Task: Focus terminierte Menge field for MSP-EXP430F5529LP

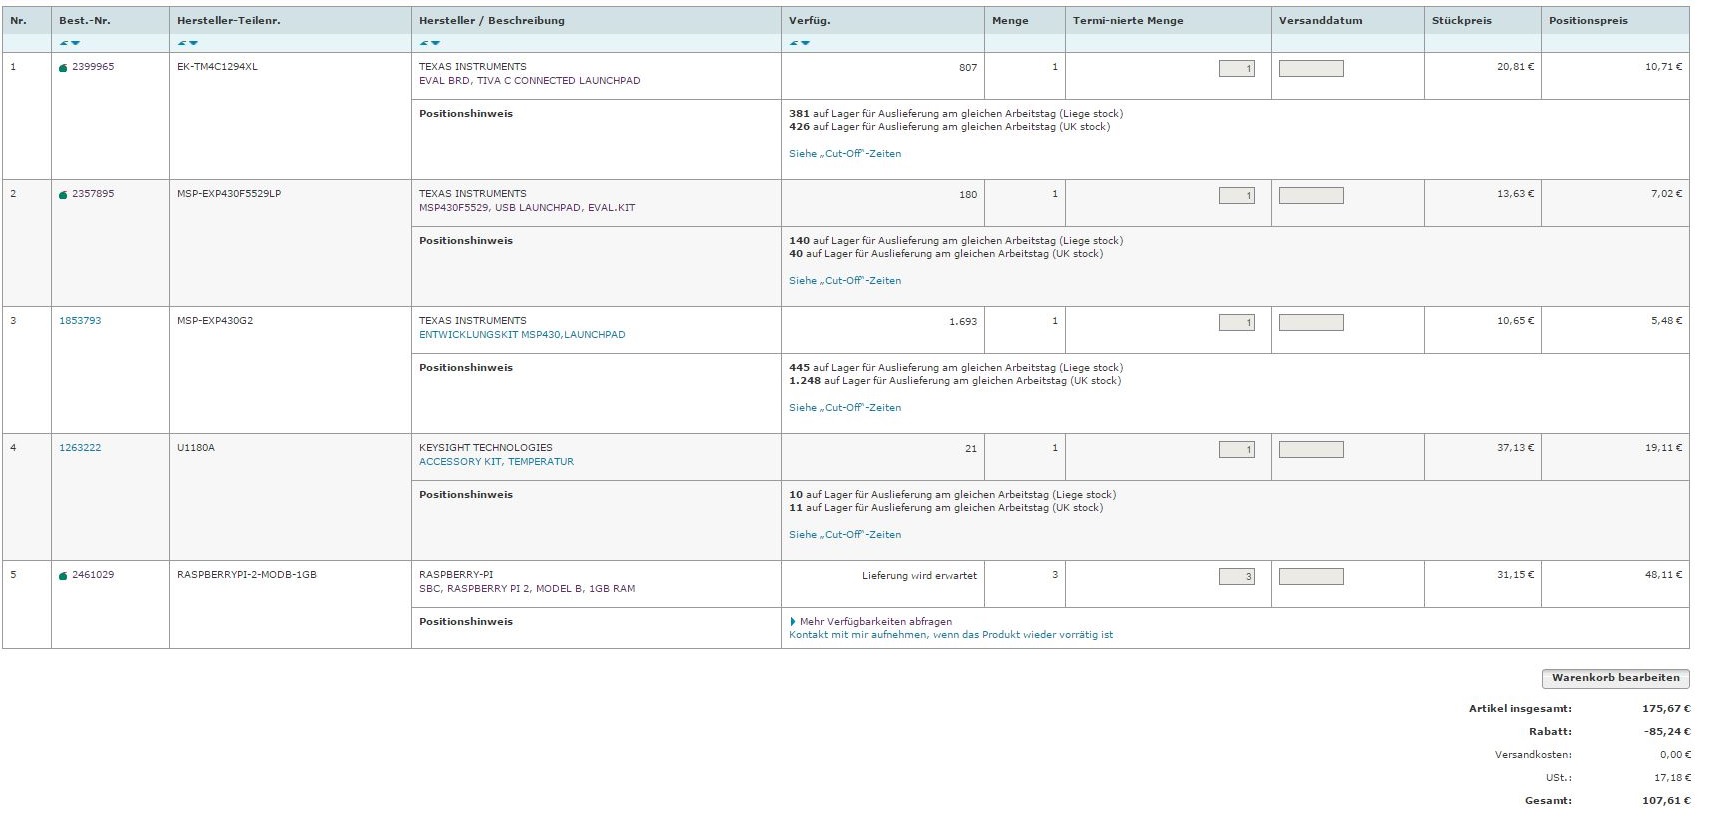Action: pyautogui.click(x=1237, y=196)
